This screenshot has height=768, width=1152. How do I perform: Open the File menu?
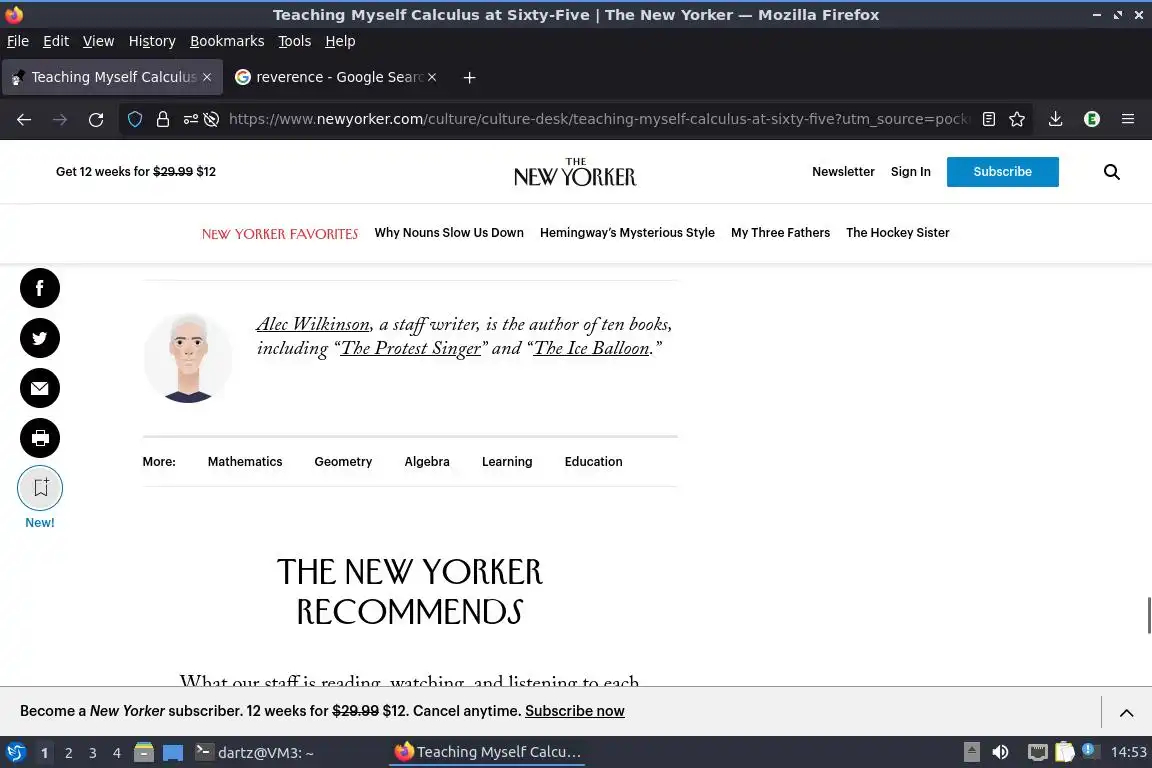18,41
